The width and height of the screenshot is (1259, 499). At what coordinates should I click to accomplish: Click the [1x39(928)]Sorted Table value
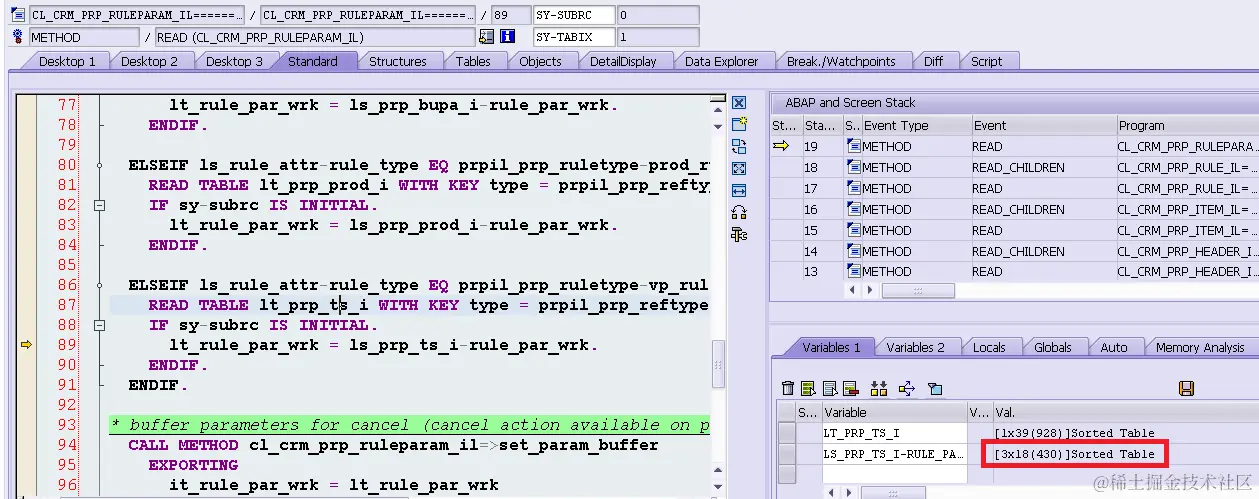click(x=1074, y=432)
